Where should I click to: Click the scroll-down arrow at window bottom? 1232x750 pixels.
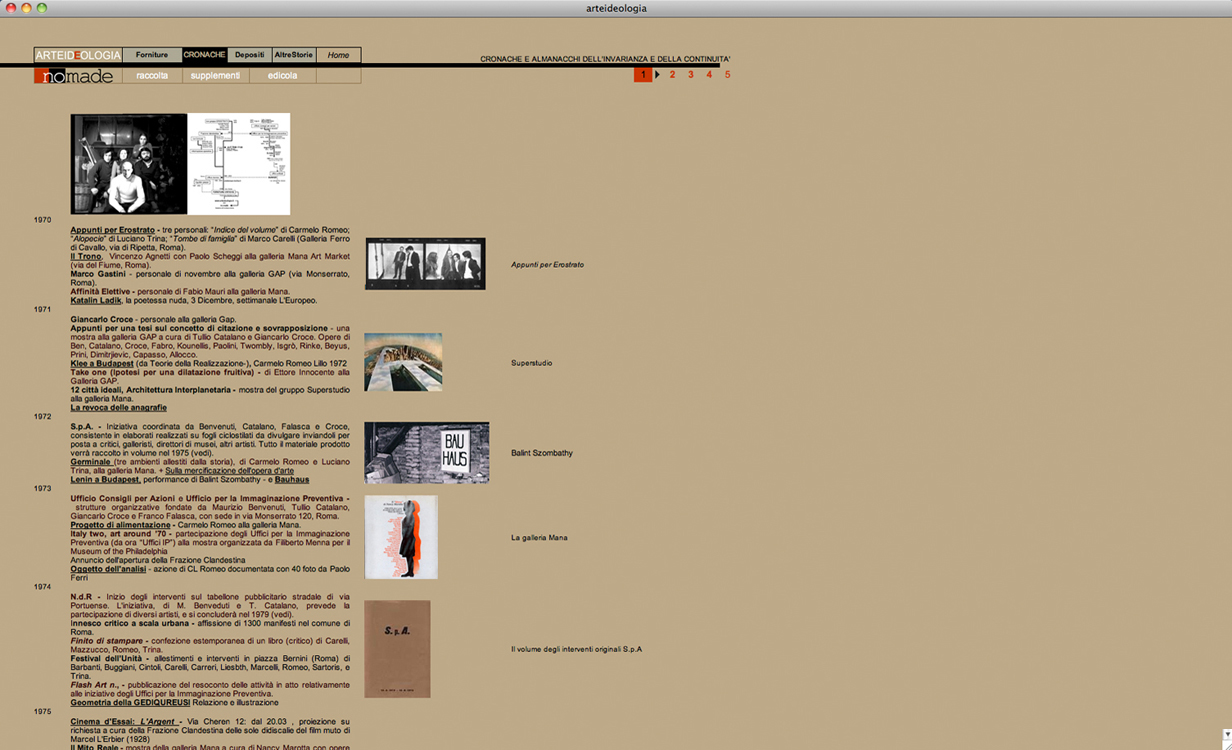pyautogui.click(x=1226, y=735)
